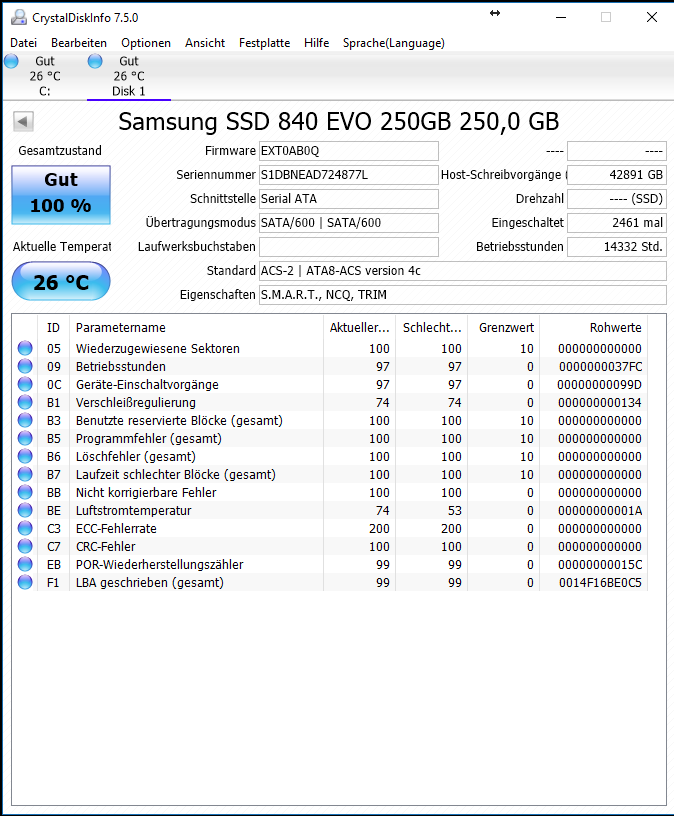Click the Aktueller... column header
This screenshot has height=816, width=674.
(x=360, y=328)
